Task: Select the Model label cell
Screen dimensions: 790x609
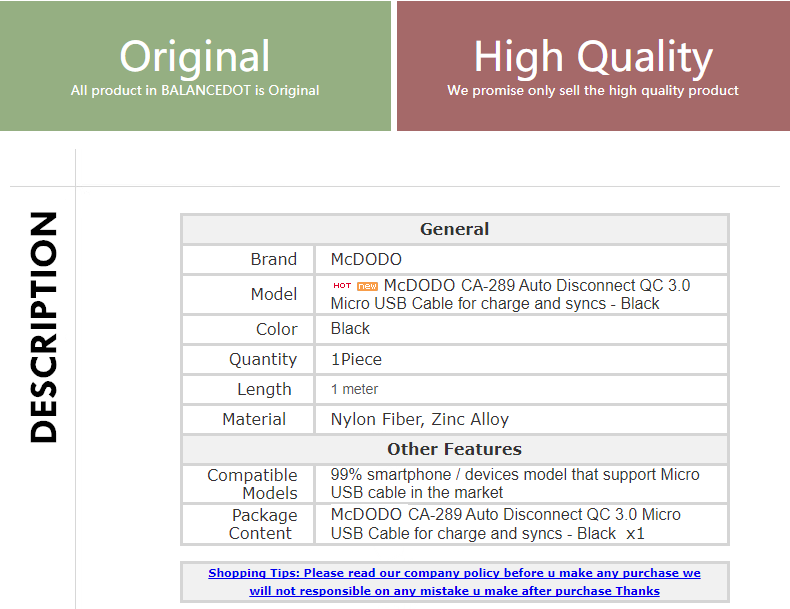Action: (x=248, y=294)
